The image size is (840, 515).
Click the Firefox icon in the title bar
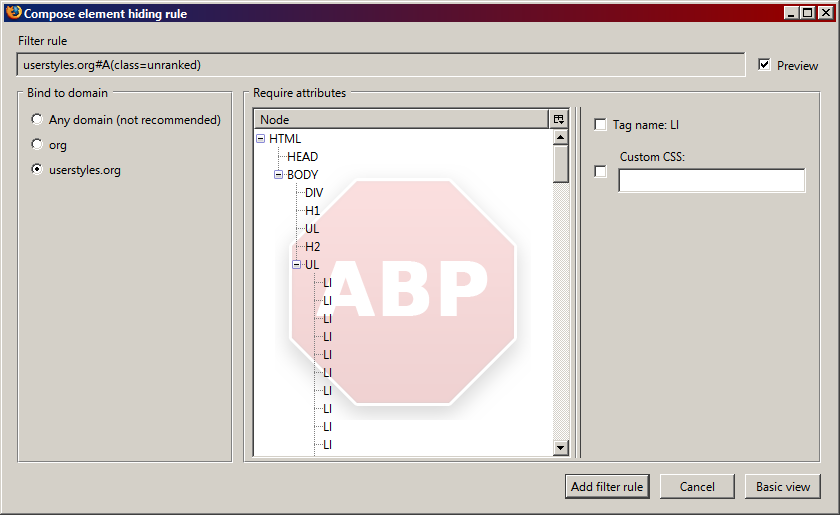14,12
